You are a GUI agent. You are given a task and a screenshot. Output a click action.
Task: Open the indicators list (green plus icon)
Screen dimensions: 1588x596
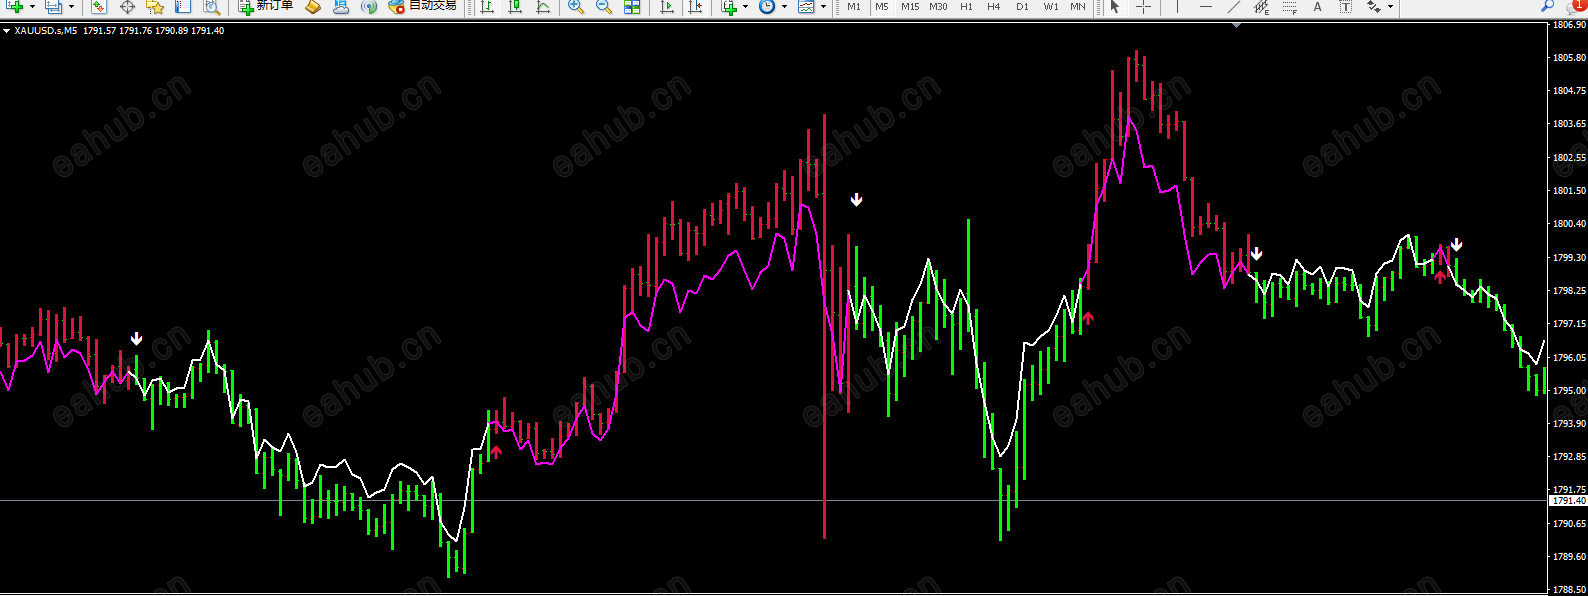pyautogui.click(x=730, y=6)
